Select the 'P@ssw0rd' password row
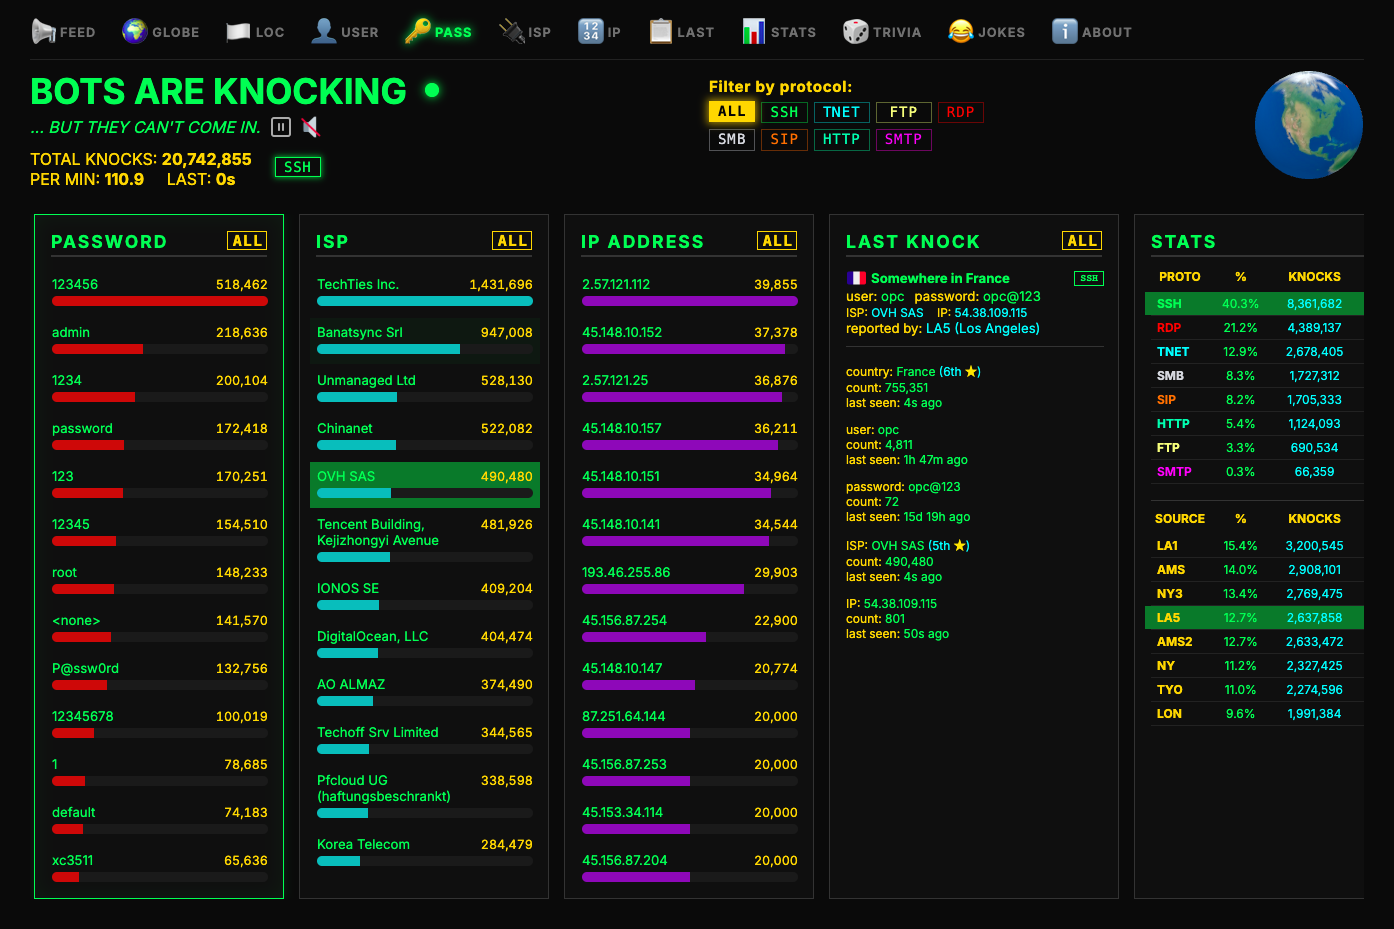The image size is (1394, 929). click(160, 677)
